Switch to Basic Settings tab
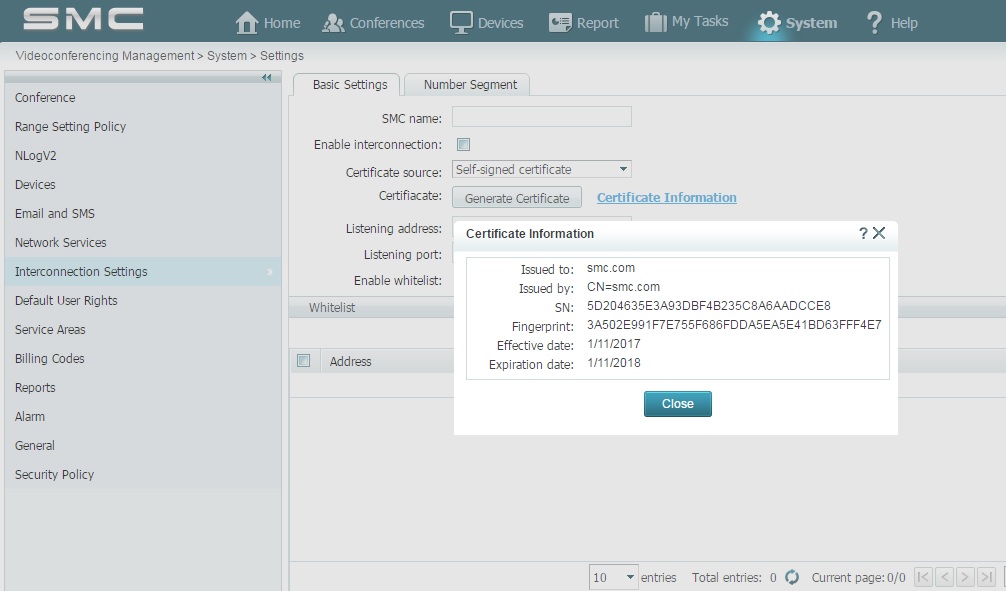1006x591 pixels. click(x=347, y=85)
